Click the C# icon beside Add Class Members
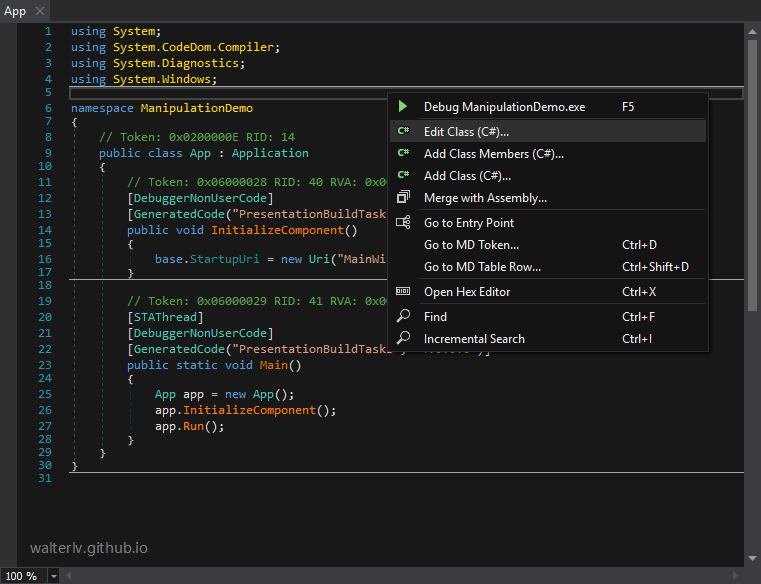 tap(403, 153)
